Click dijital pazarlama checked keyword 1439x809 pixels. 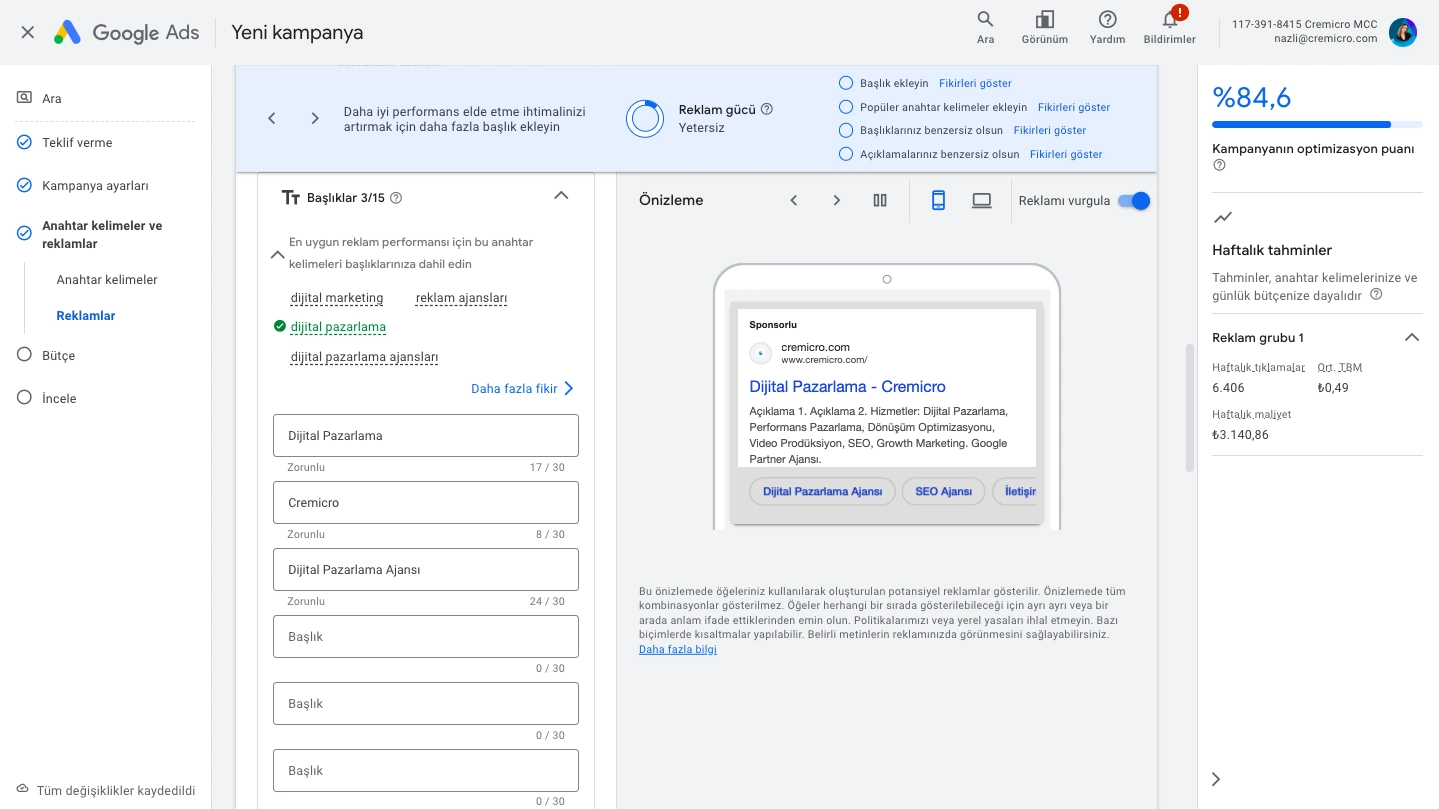click(338, 327)
